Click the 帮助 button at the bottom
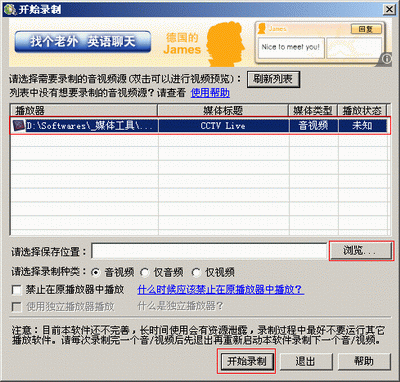Viewport: 400px width, 382px height. (x=364, y=361)
